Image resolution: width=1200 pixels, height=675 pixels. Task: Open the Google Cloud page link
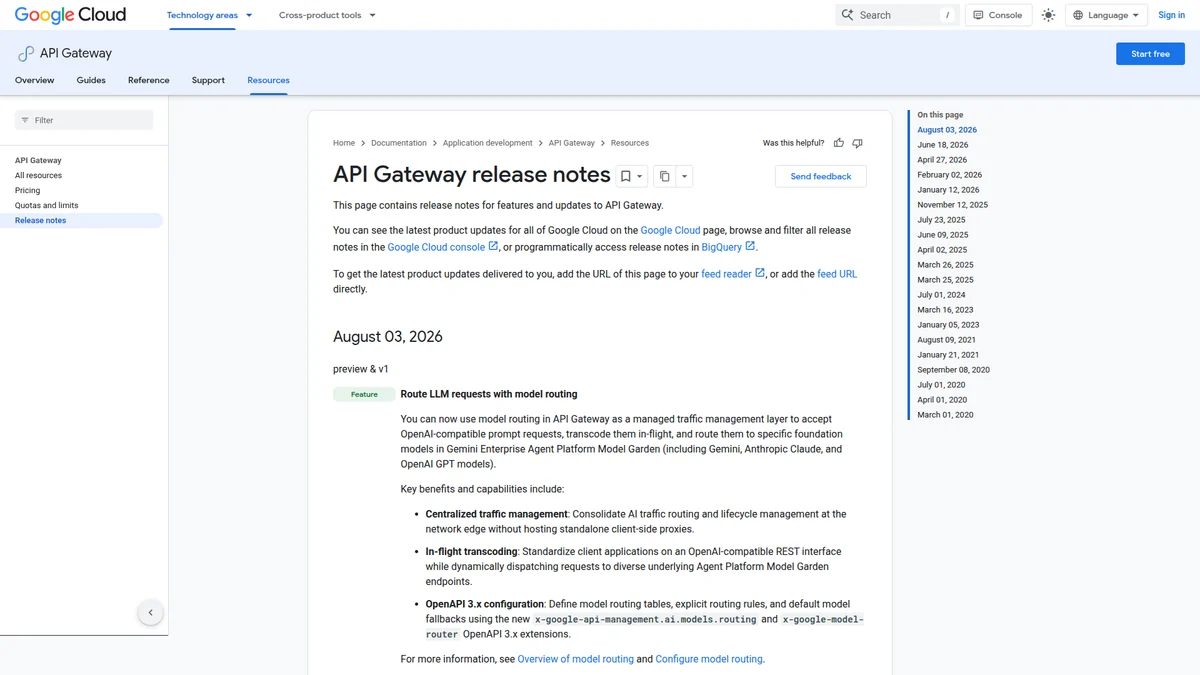670,230
